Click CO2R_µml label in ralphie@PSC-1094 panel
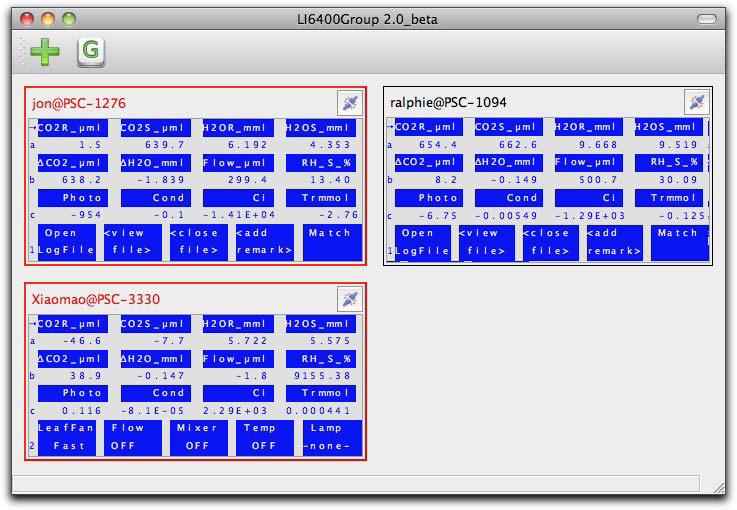 tap(429, 127)
